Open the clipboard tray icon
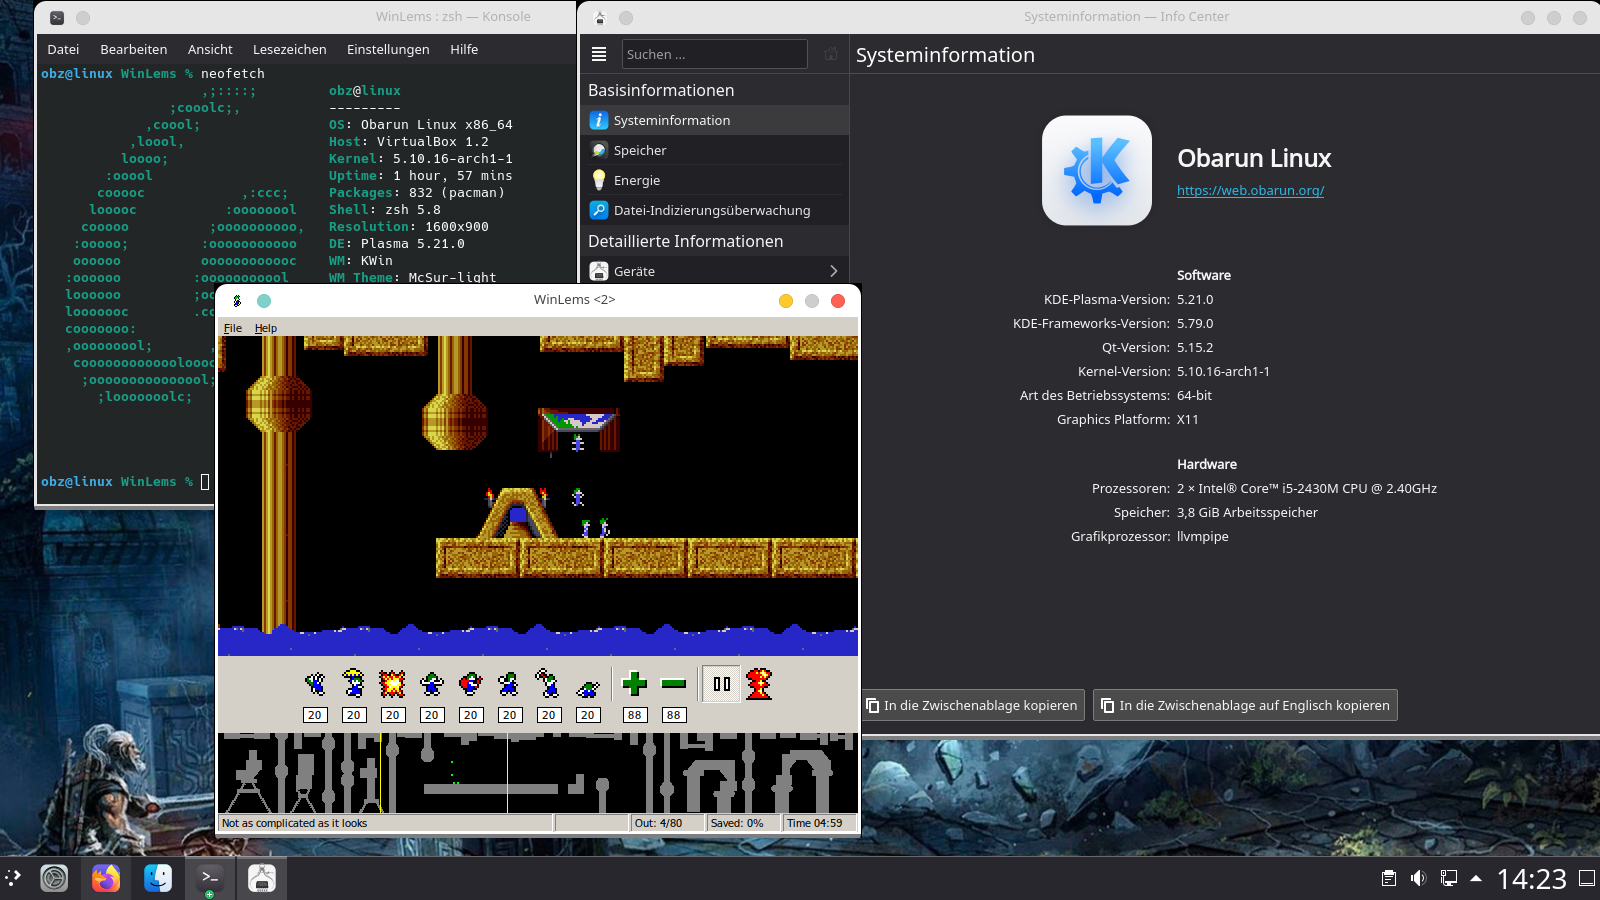 click(x=1389, y=878)
